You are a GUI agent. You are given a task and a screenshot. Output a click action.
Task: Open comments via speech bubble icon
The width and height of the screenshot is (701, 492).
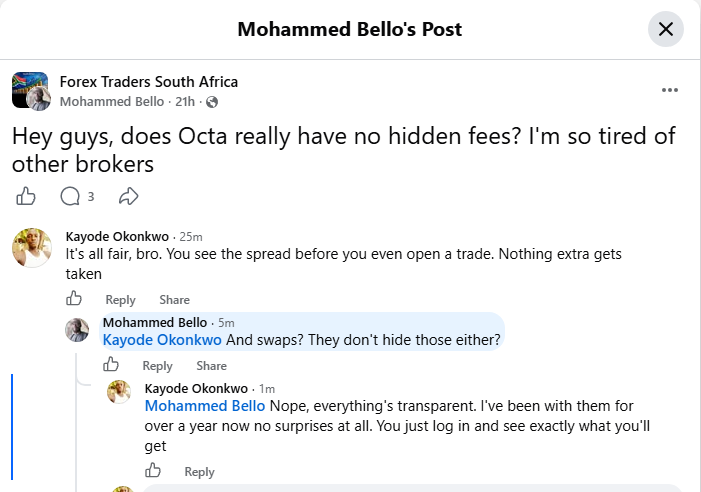70,196
